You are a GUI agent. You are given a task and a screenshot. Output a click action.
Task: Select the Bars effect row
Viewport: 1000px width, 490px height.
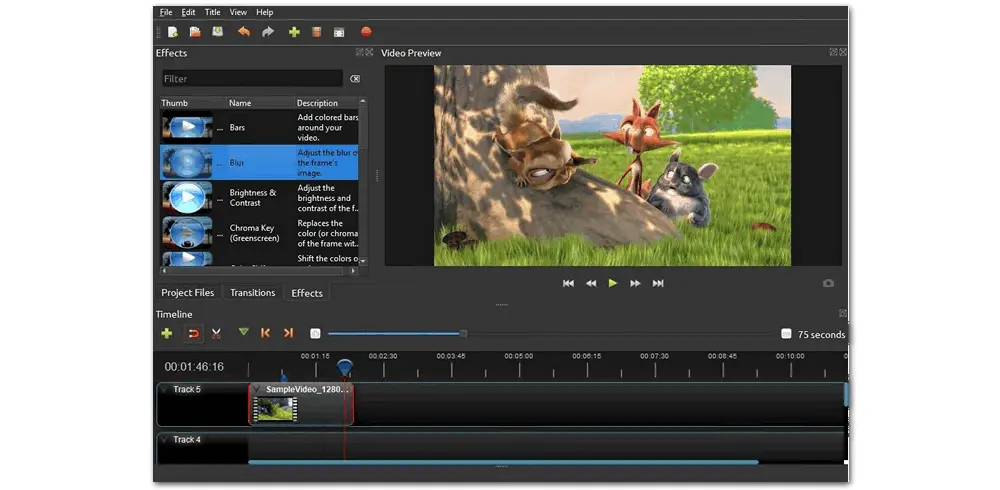[259, 127]
